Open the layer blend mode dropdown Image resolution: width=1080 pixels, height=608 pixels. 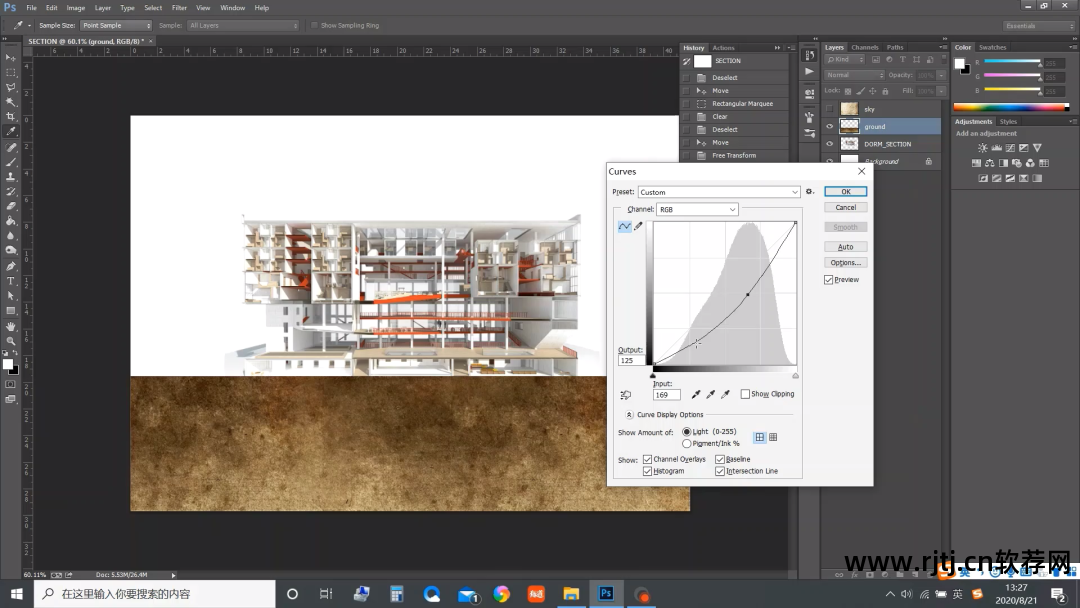pos(854,75)
